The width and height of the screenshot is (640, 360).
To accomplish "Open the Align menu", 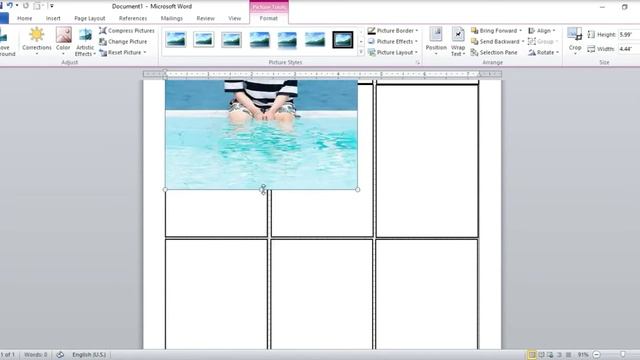I will click(x=542, y=31).
